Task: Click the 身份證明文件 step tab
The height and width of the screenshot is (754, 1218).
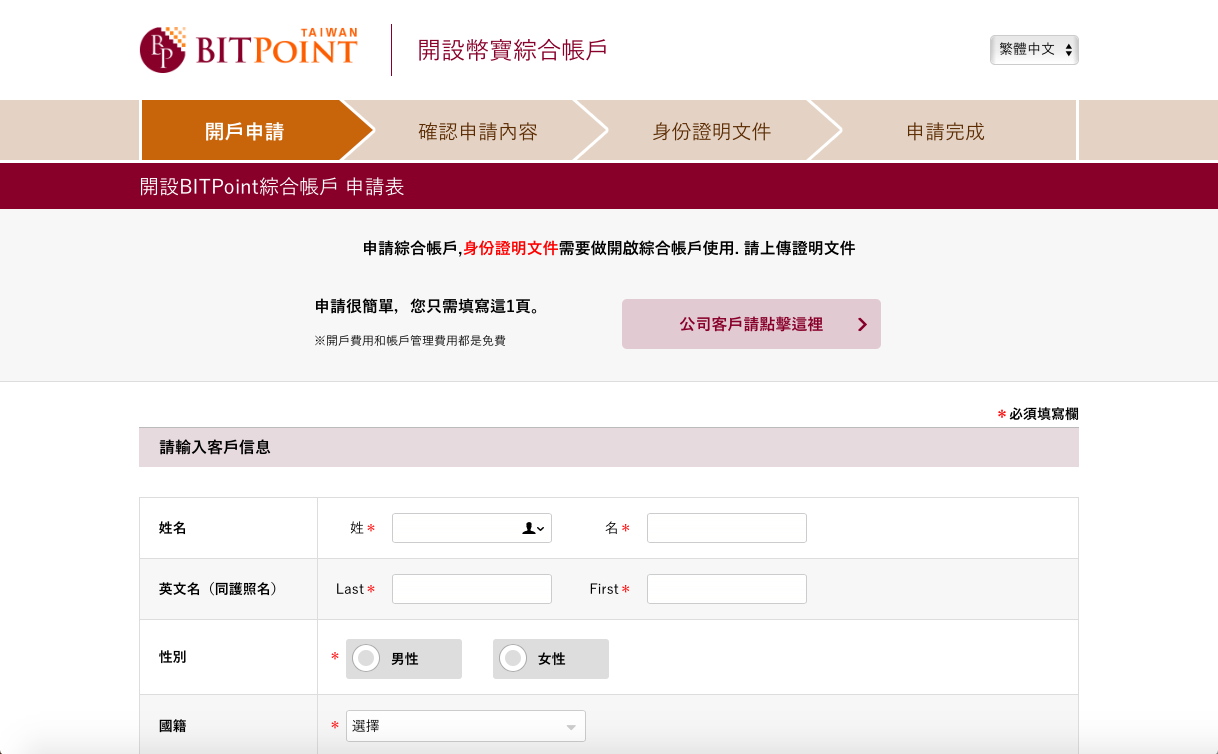Action: tap(711, 131)
